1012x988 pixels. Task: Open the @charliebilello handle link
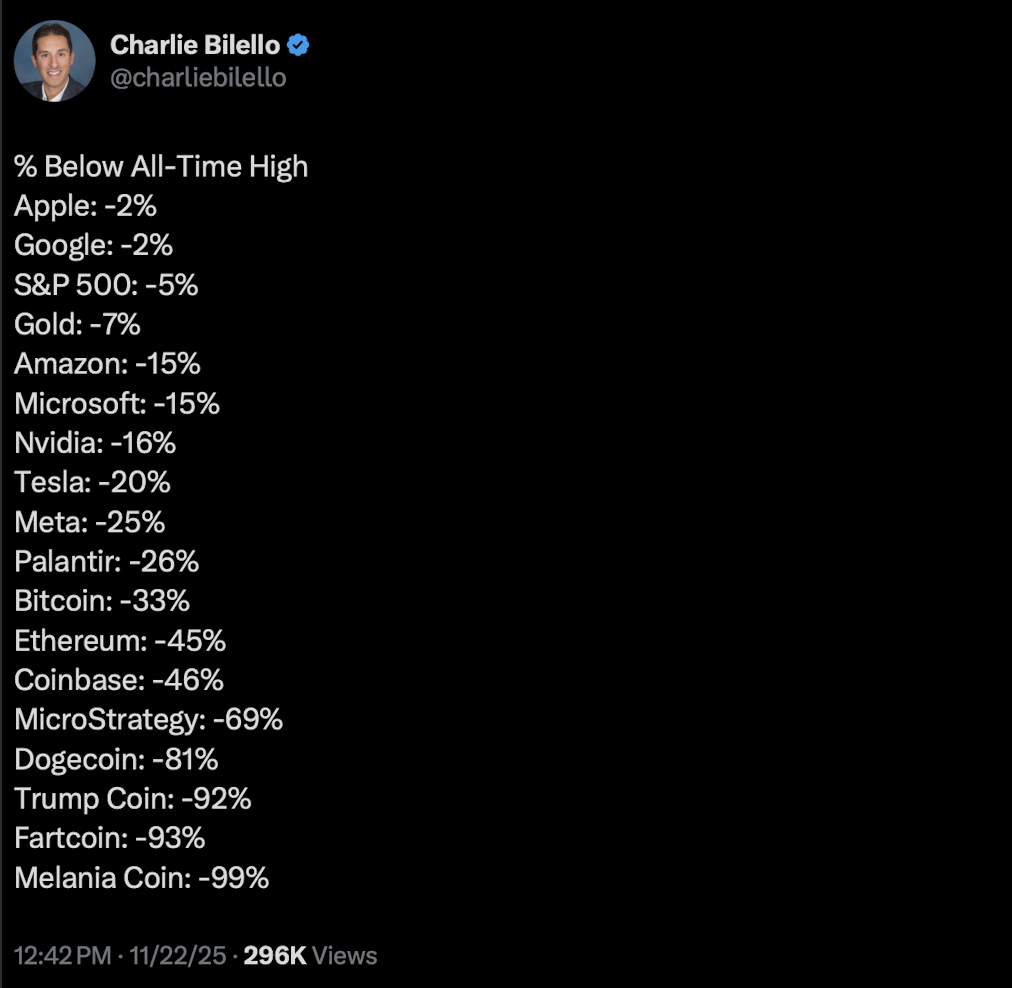pyautogui.click(x=198, y=77)
